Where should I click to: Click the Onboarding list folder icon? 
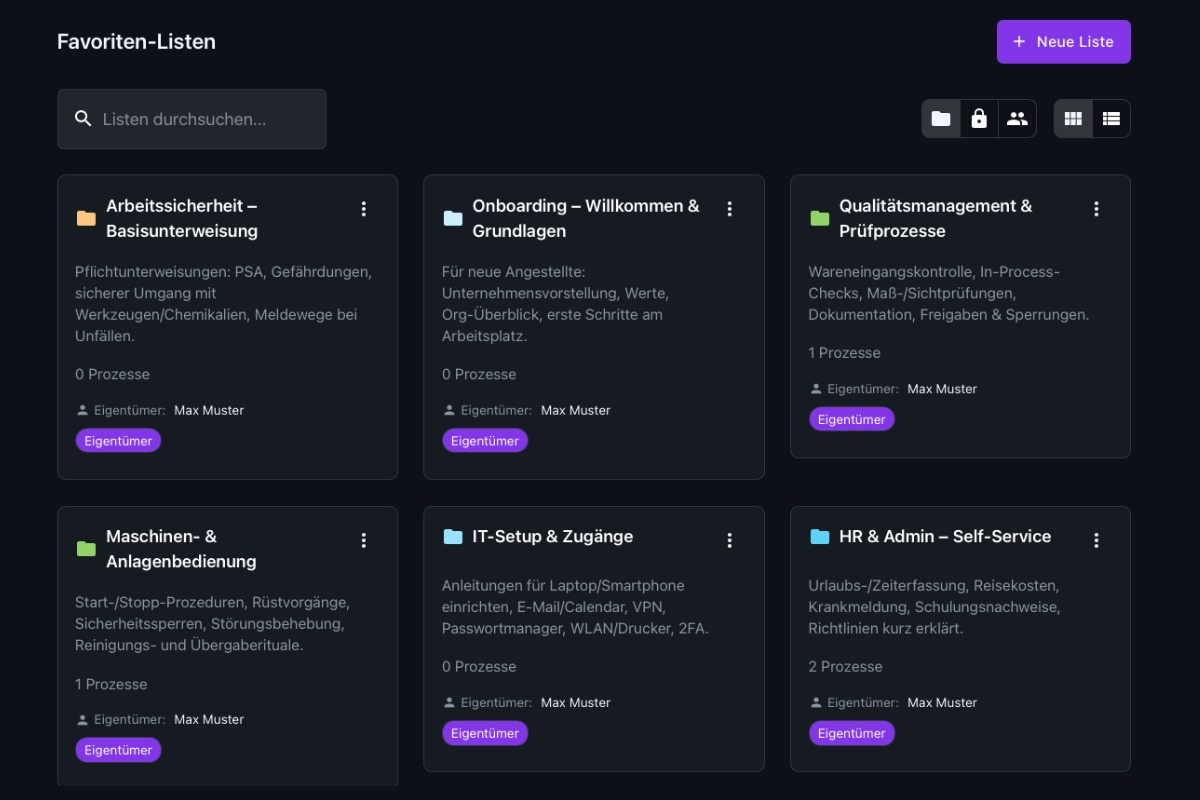(453, 218)
